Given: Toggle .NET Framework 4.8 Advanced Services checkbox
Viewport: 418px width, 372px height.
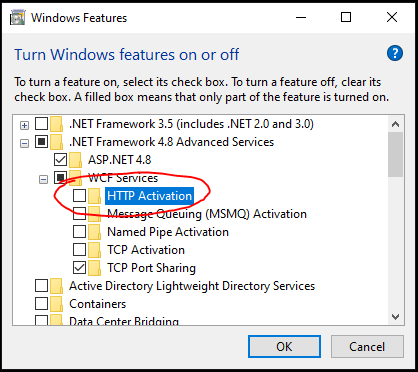Looking at the screenshot, I should point(42,142).
